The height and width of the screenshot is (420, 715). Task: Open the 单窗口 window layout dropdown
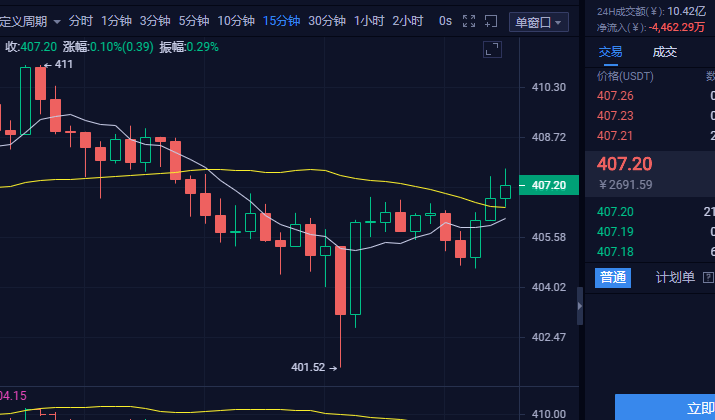(x=539, y=22)
